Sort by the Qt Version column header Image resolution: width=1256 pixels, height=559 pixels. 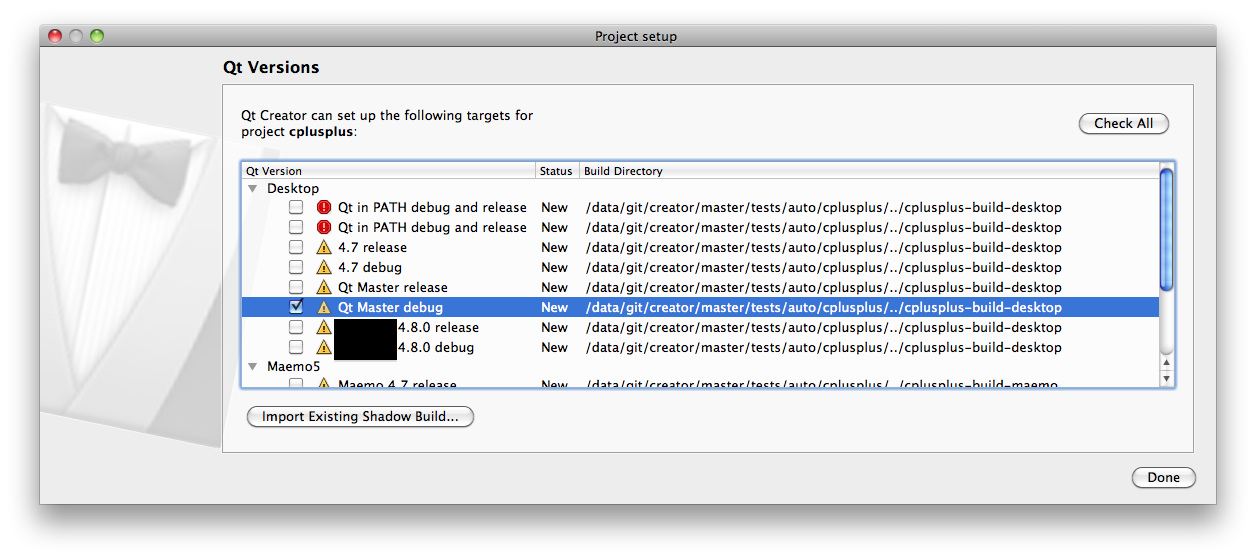pyautogui.click(x=389, y=171)
